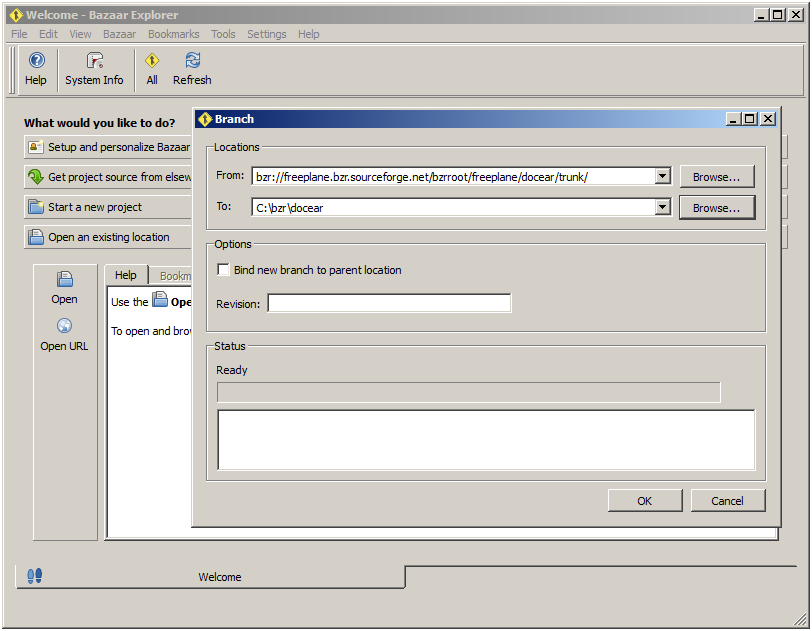The height and width of the screenshot is (631, 812).
Task: Click the Start a new project icon
Action: coord(36,207)
